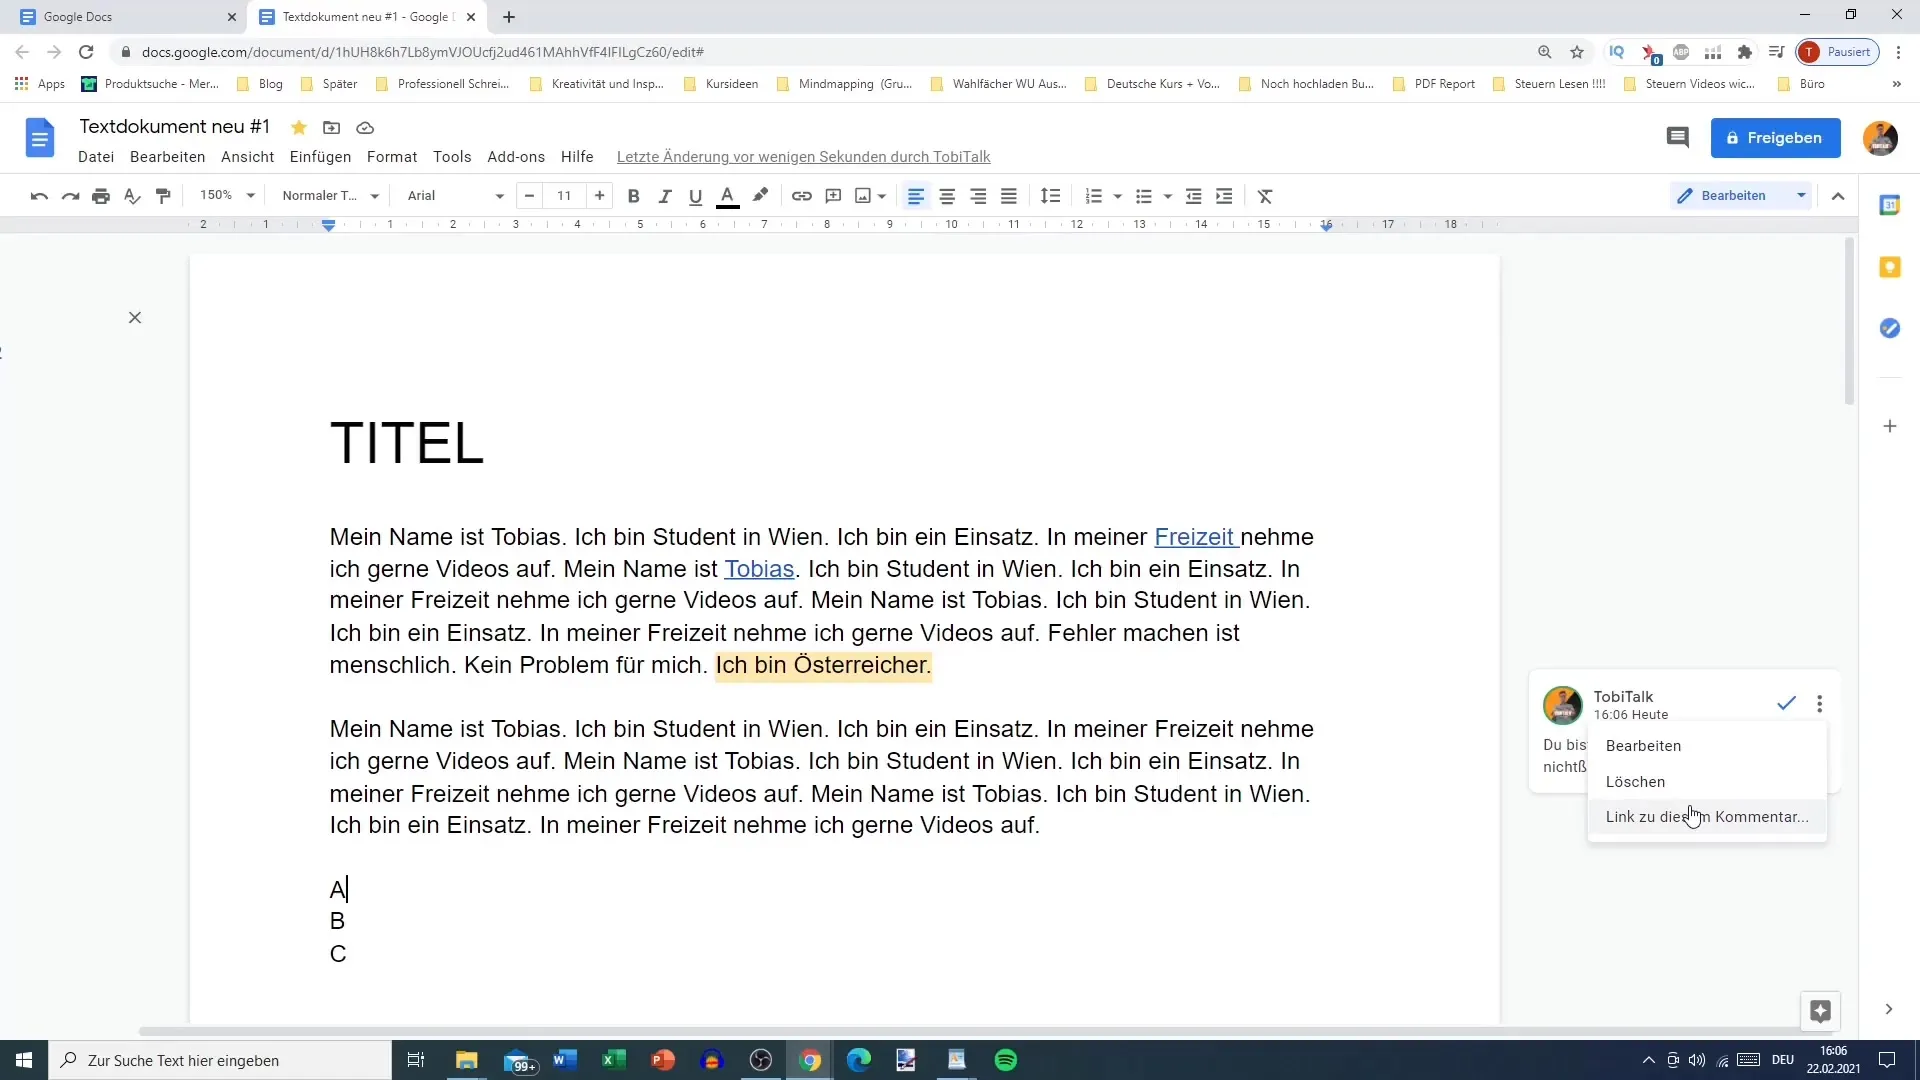1920x1080 pixels.
Task: Click the 'Freigeben' share button
Action: 1776,137
